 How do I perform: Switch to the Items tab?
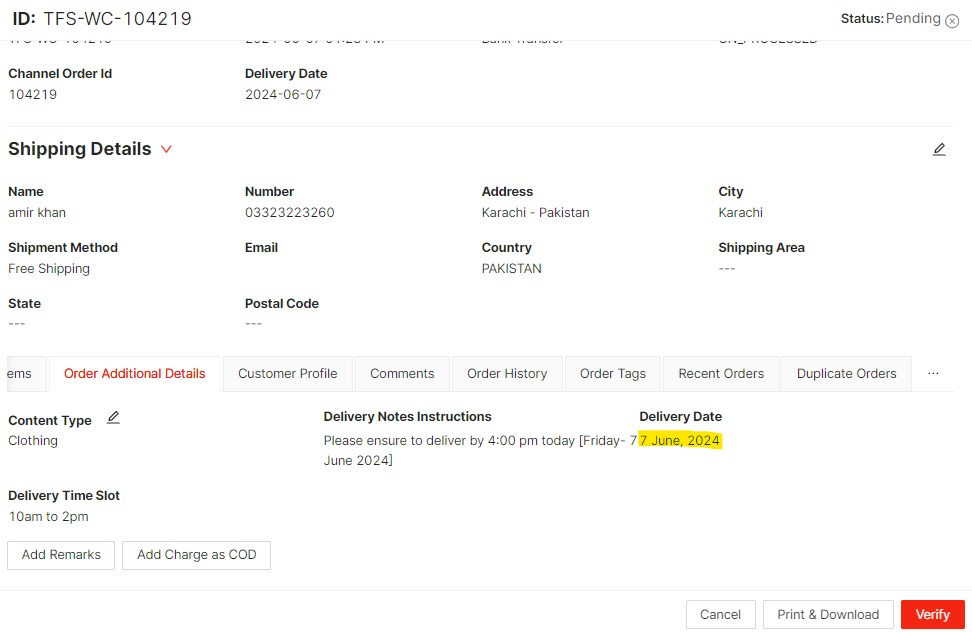[x=20, y=374]
